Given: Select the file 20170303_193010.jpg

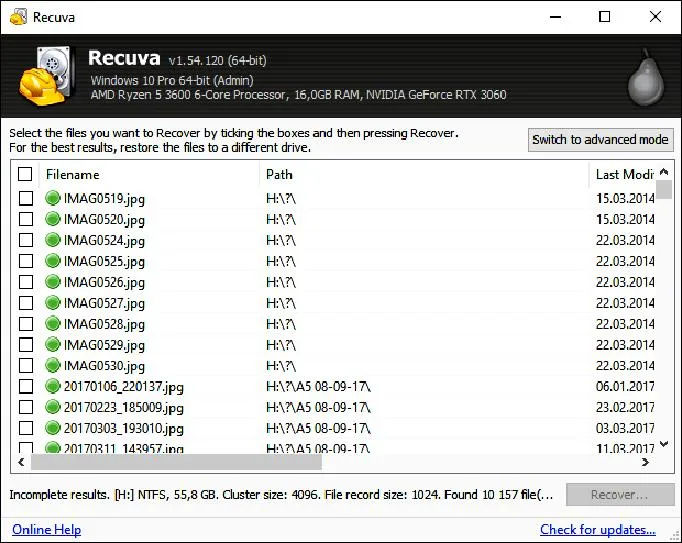Looking at the screenshot, I should [x=124, y=428].
